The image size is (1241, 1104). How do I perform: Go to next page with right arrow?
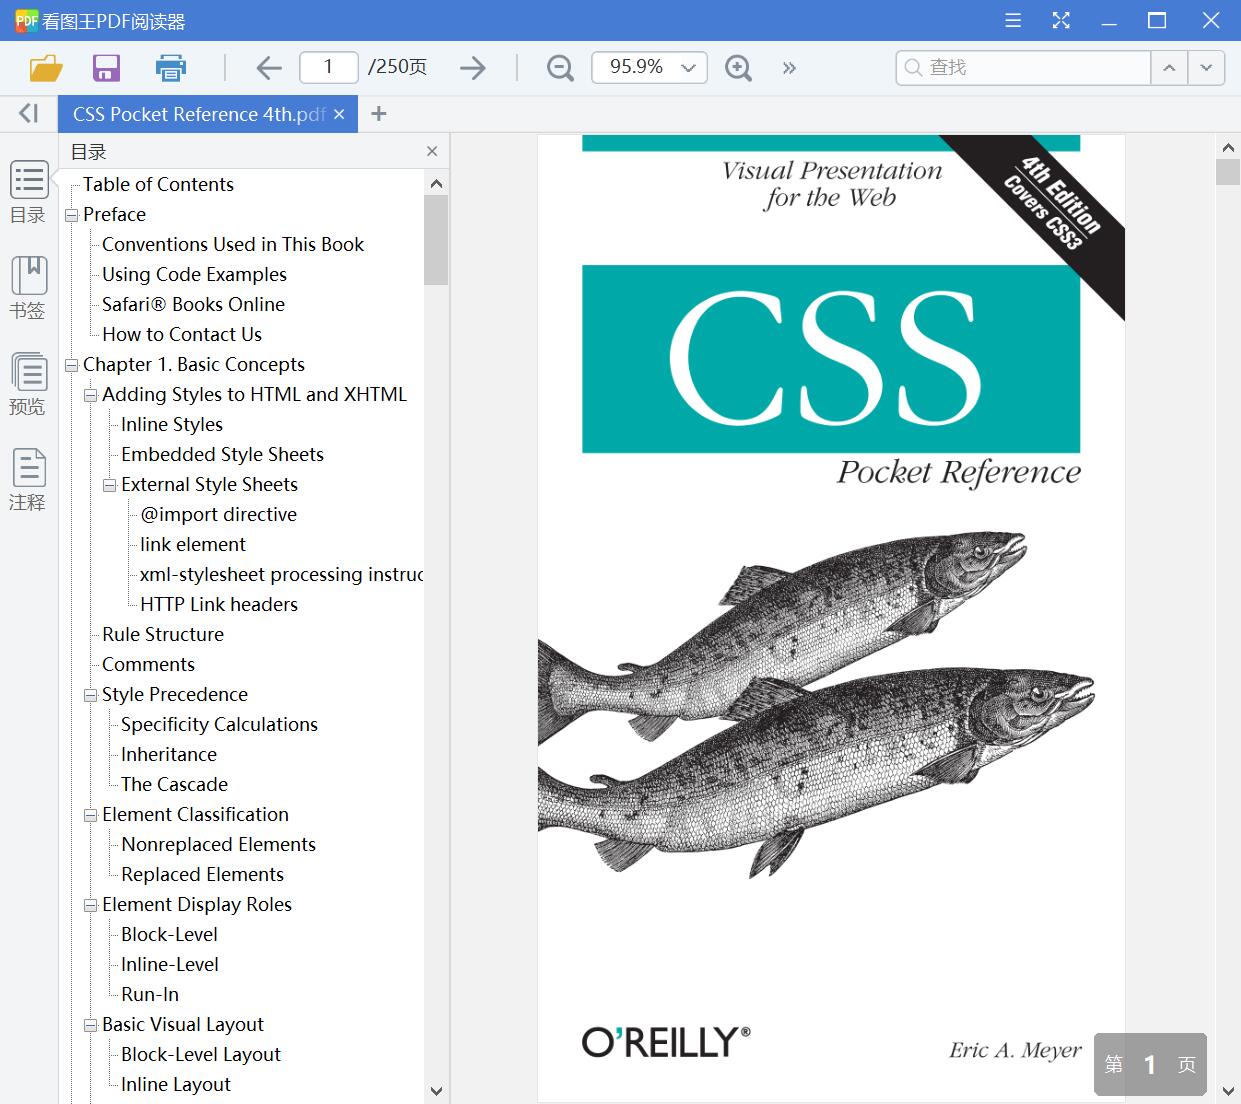472,68
